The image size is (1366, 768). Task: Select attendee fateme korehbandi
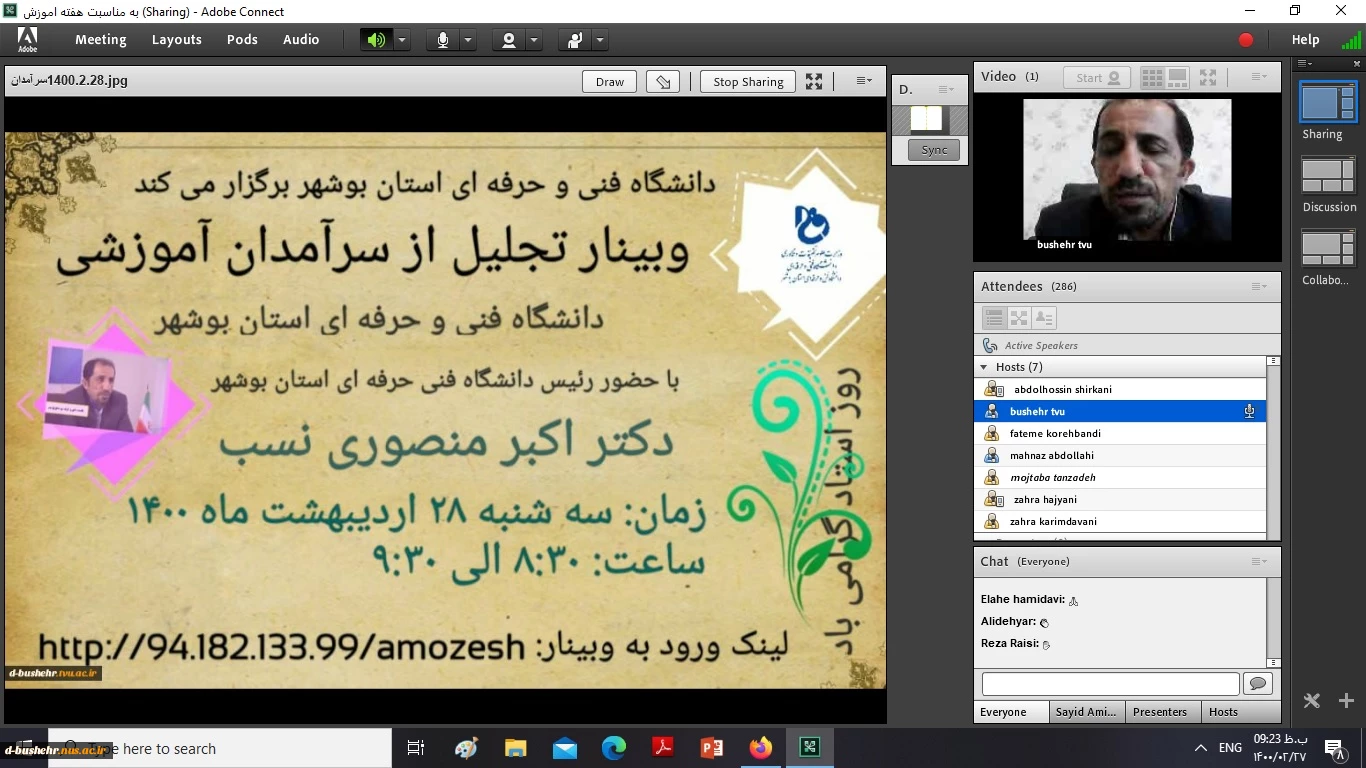(1120, 433)
